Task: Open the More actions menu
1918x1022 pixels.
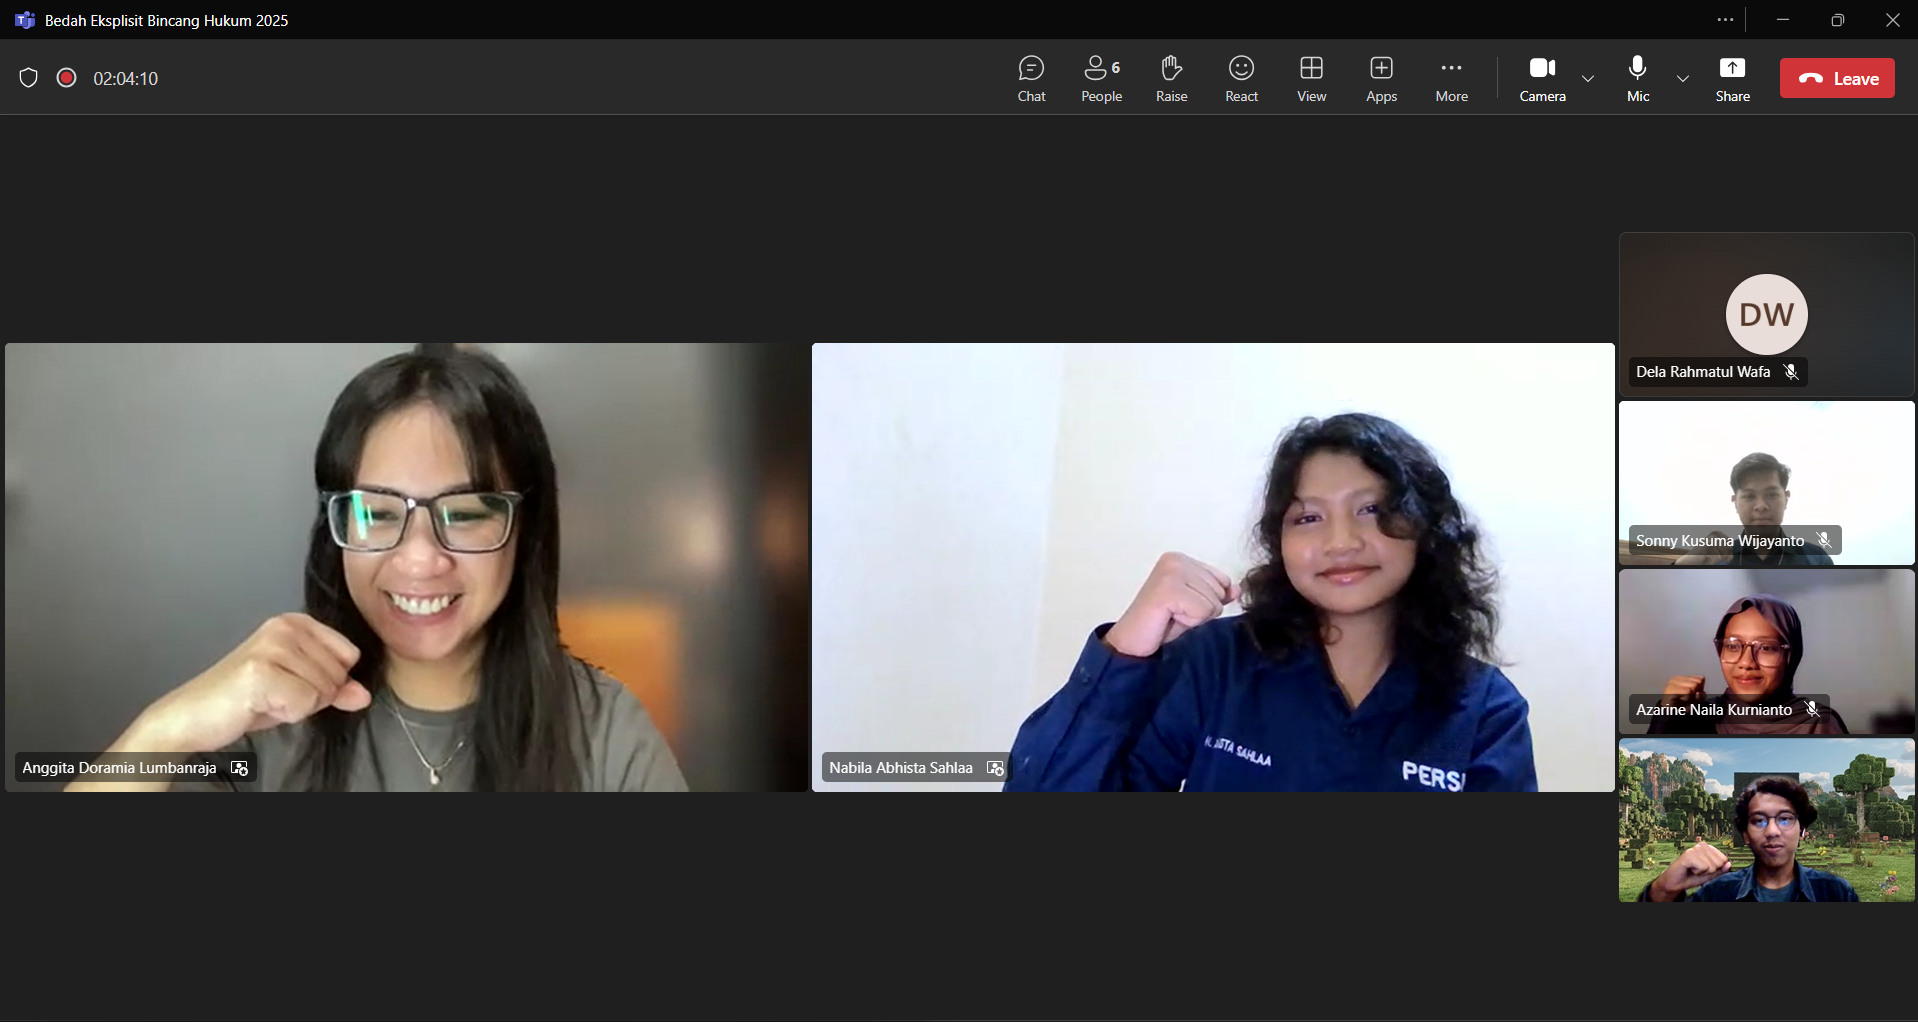Action: click(x=1451, y=79)
